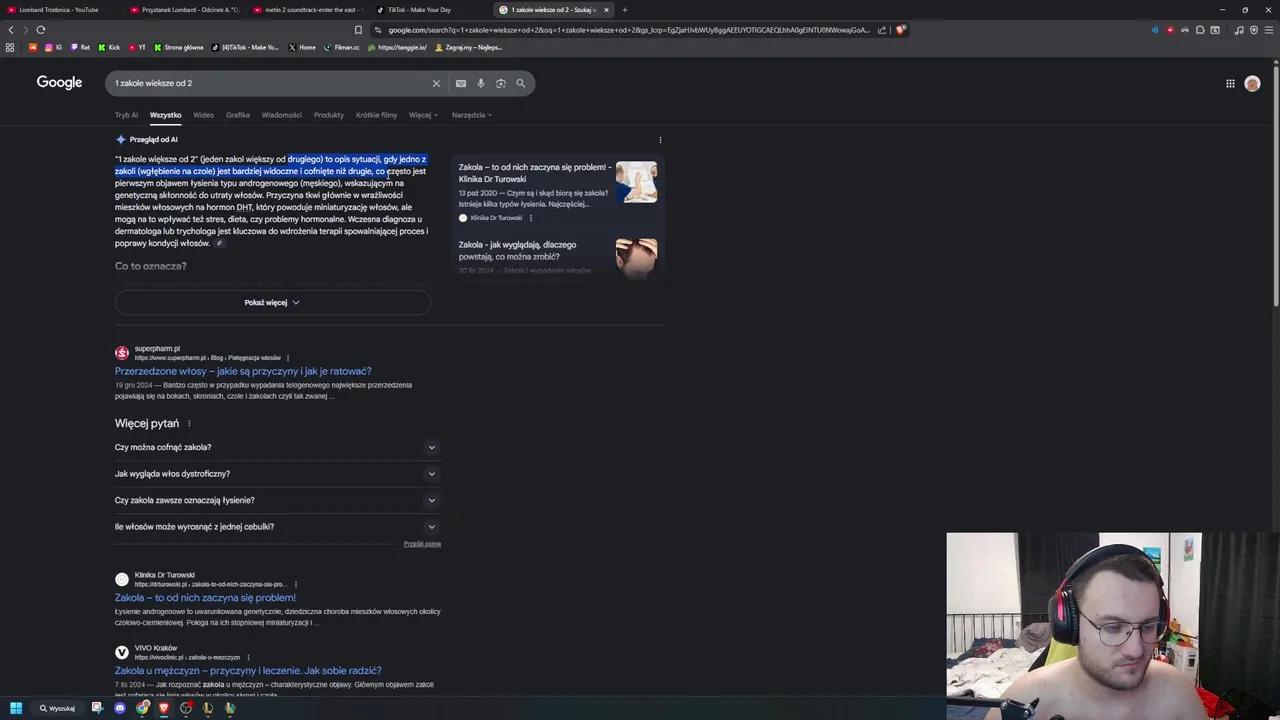
Task: Expand AI overview with 'Pokaż więcej'
Action: (x=272, y=302)
